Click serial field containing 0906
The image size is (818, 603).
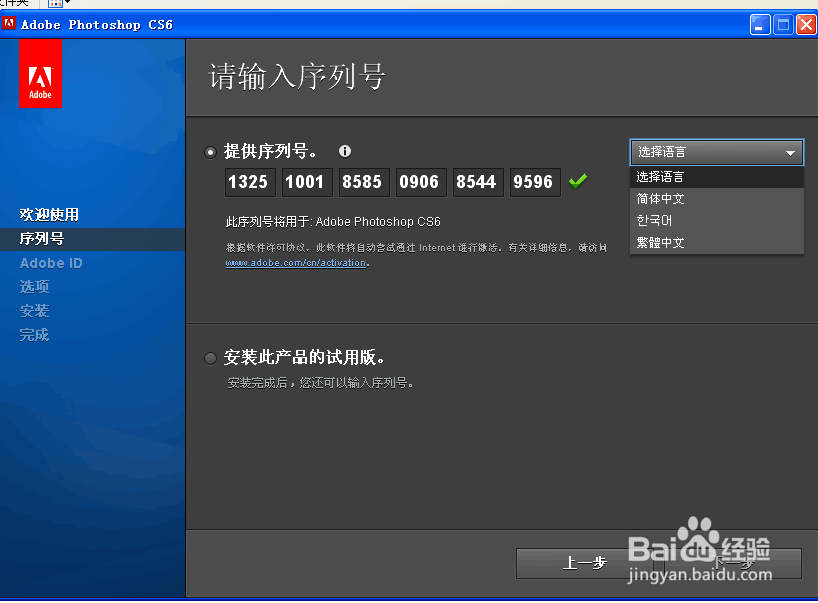click(x=422, y=182)
